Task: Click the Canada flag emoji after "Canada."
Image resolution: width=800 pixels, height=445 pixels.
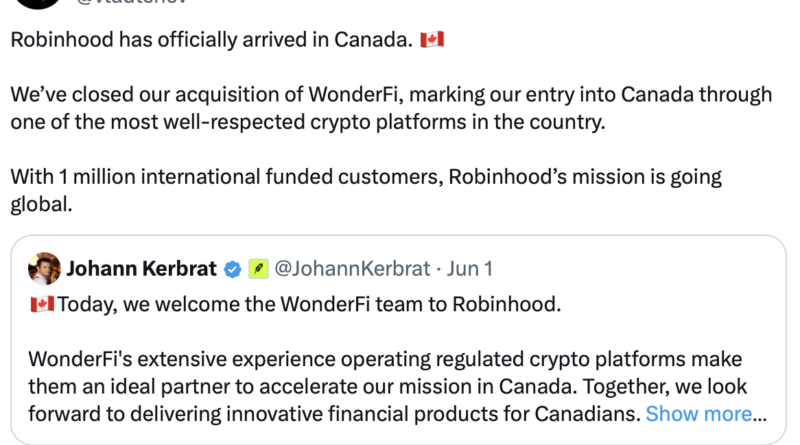Action: pos(432,39)
